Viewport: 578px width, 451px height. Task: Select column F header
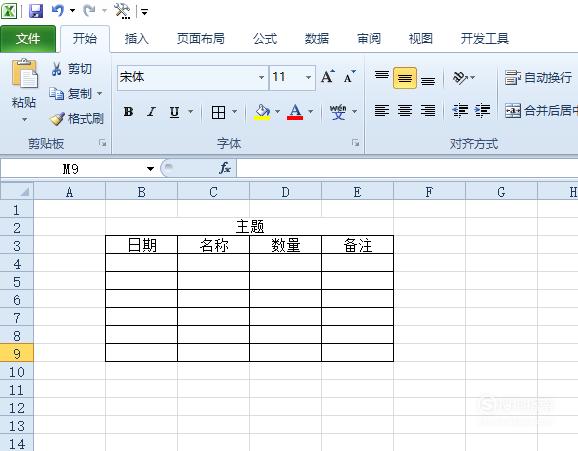[x=429, y=192]
